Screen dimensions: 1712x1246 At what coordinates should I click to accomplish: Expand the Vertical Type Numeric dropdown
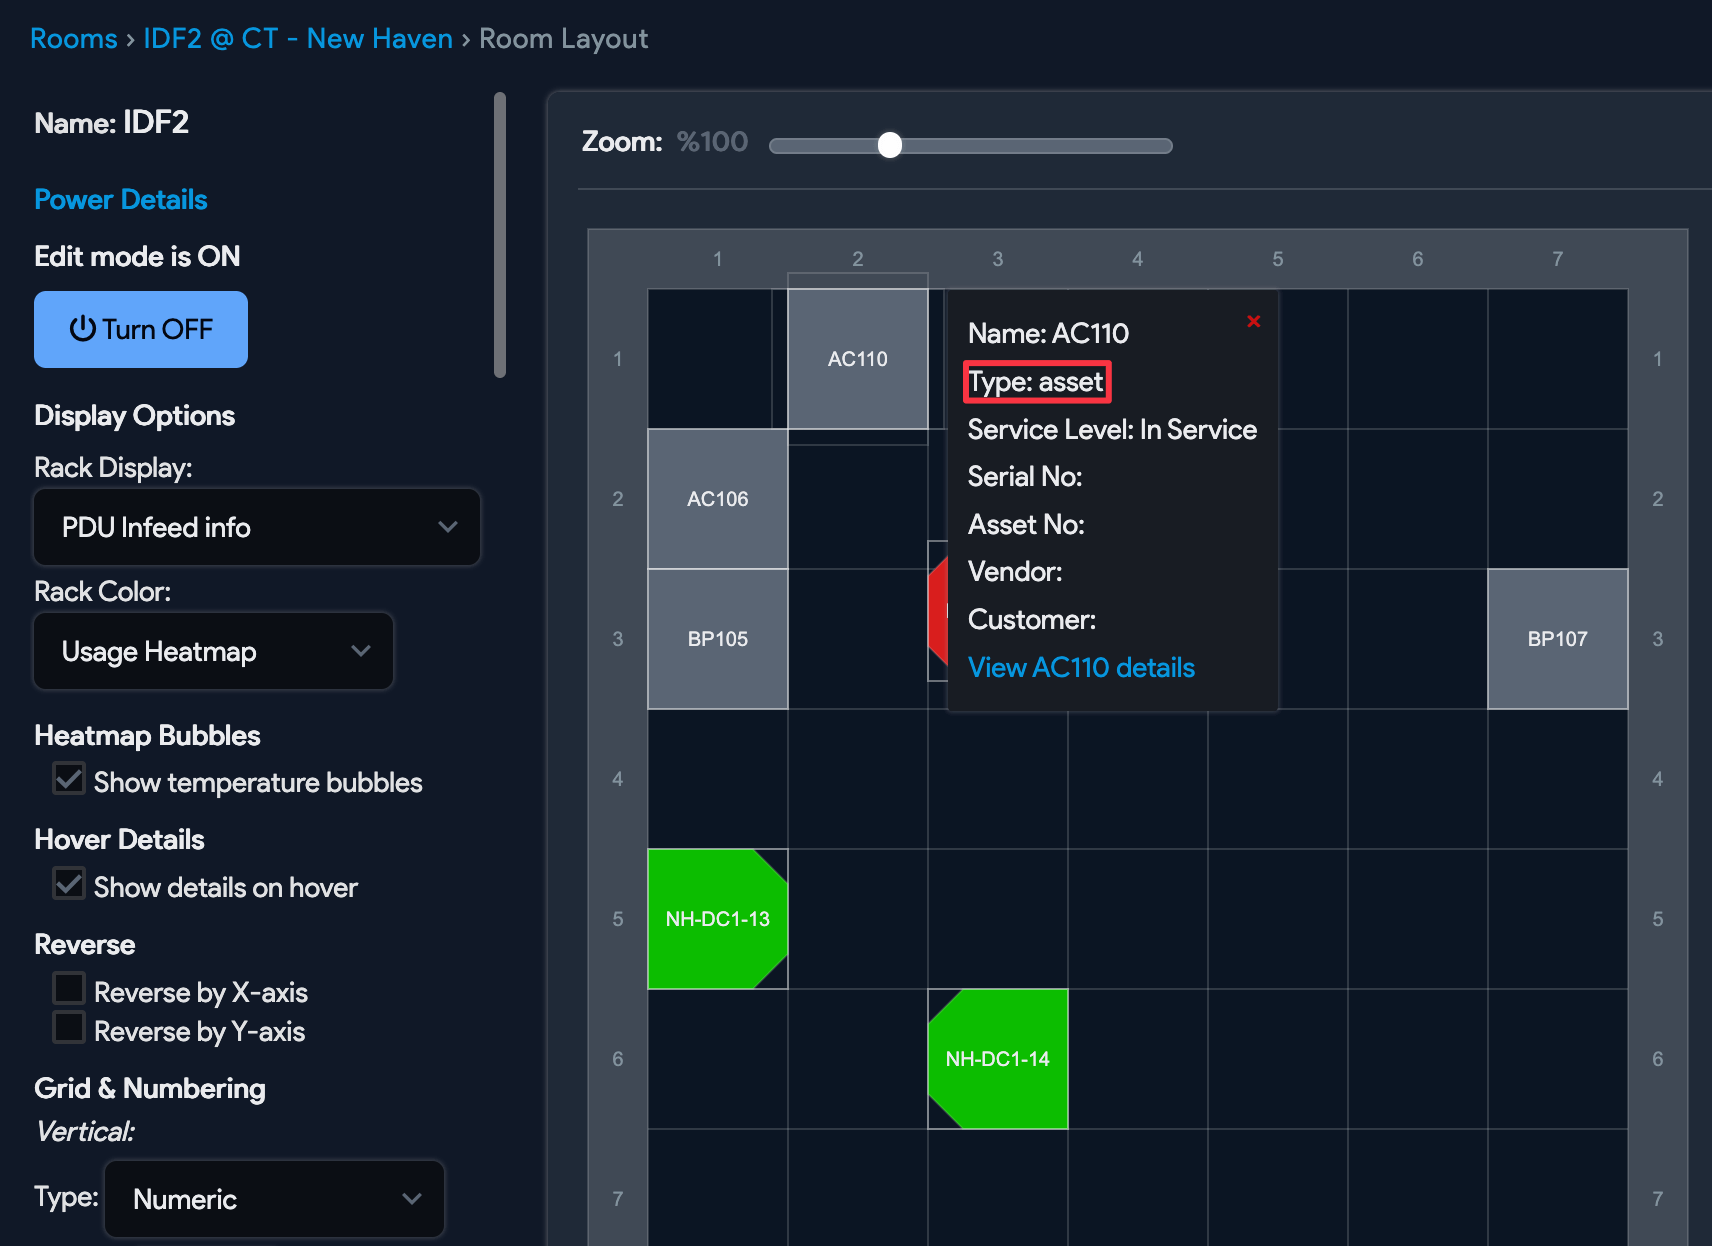coord(274,1199)
